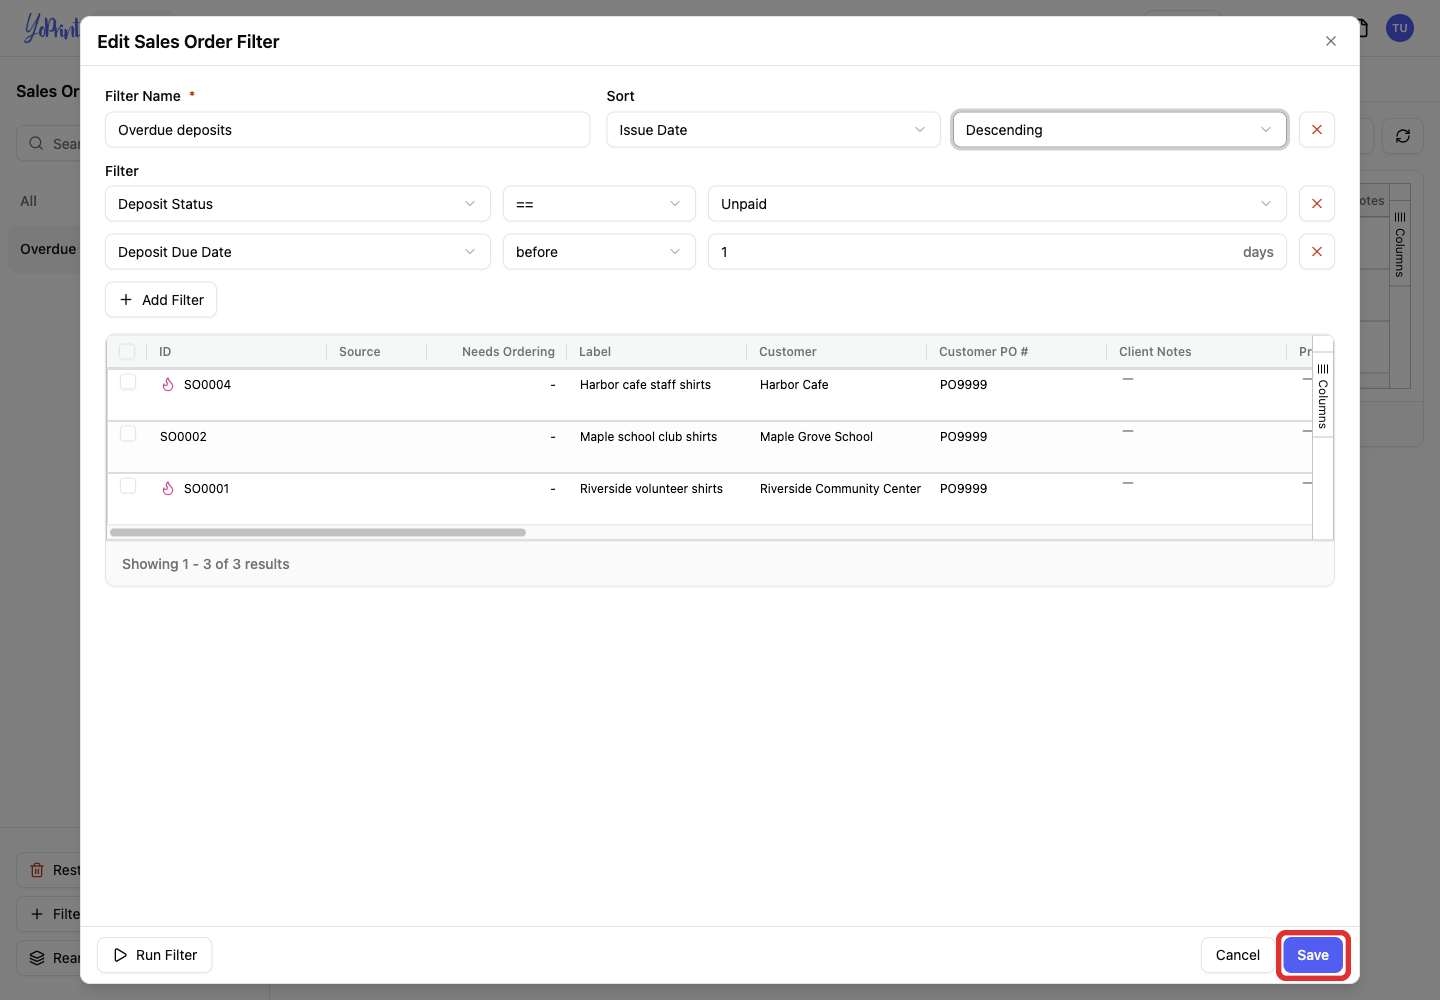Remove the sort rule with red X
Viewport: 1440px width, 1000px height.
tap(1316, 130)
